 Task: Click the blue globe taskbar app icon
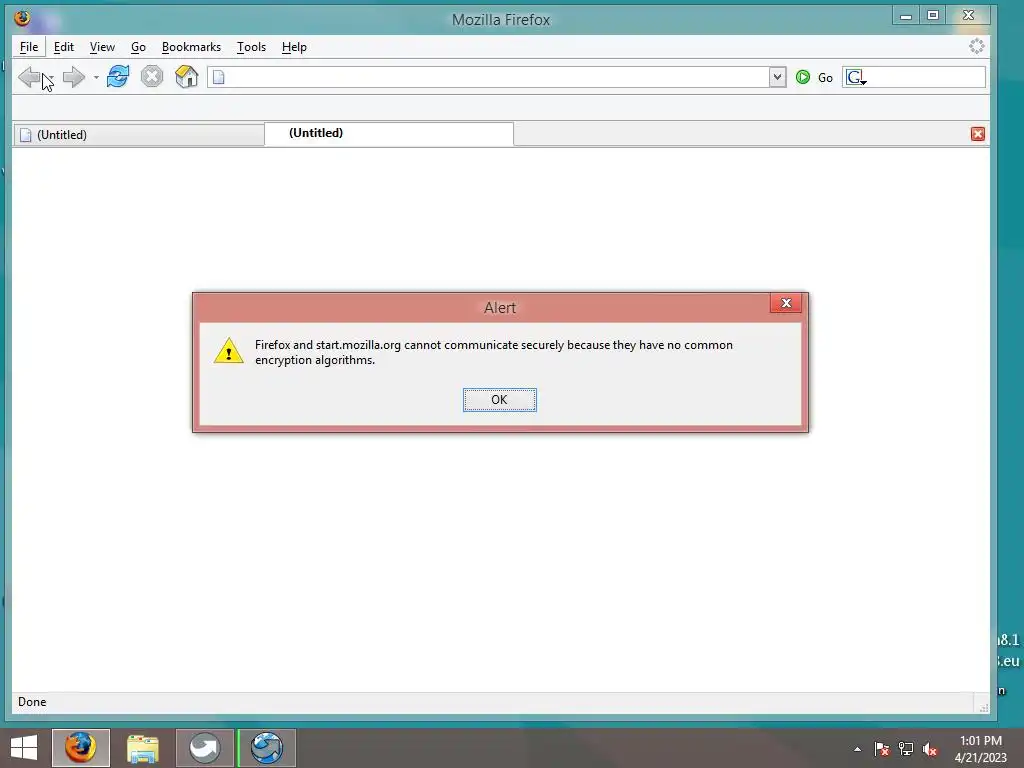pos(266,748)
